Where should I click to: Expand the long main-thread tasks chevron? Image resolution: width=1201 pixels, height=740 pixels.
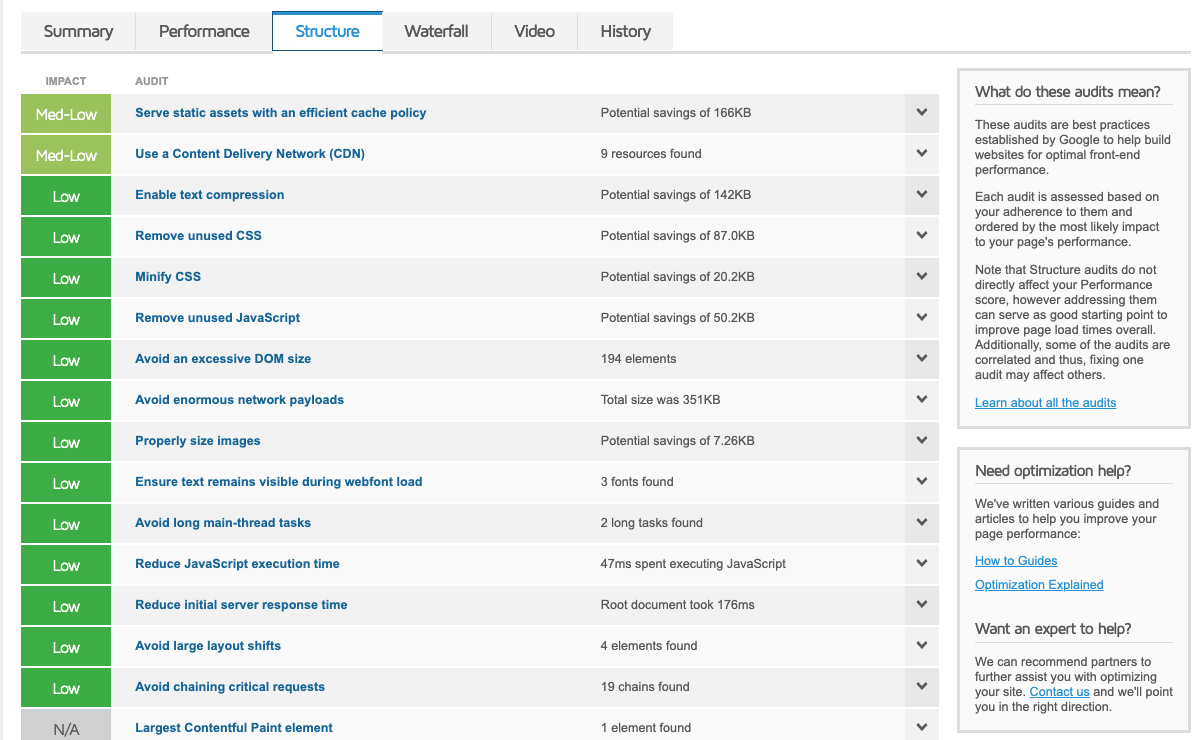coord(922,523)
